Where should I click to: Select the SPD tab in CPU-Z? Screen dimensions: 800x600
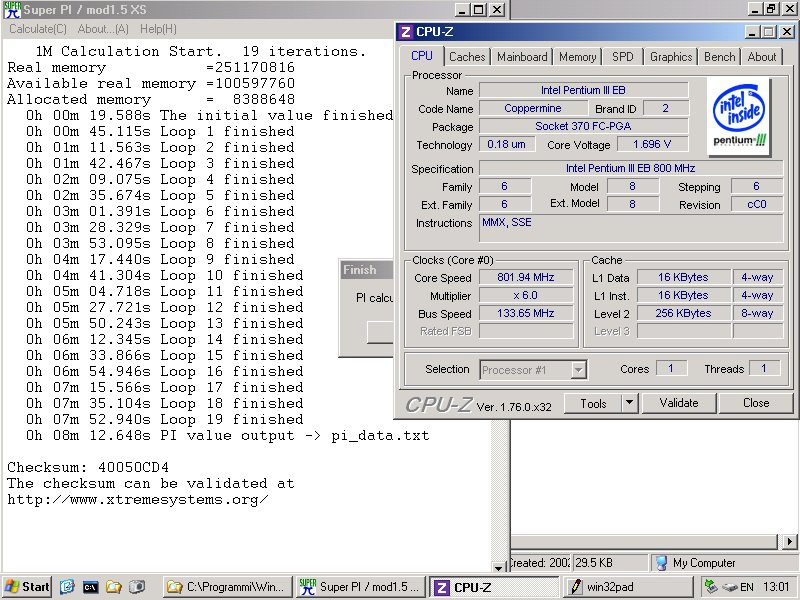point(622,57)
